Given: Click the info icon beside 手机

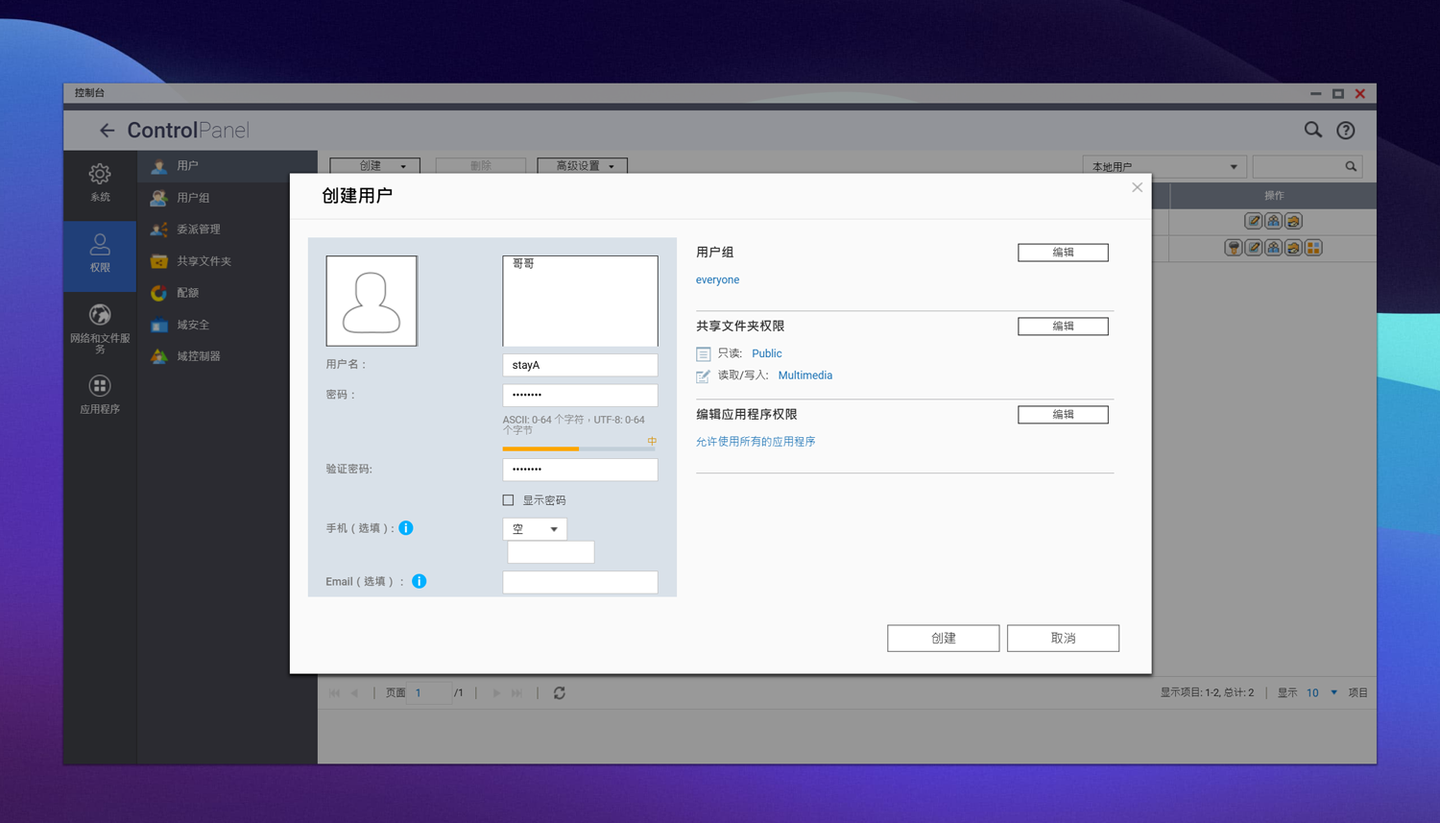Looking at the screenshot, I should 406,528.
